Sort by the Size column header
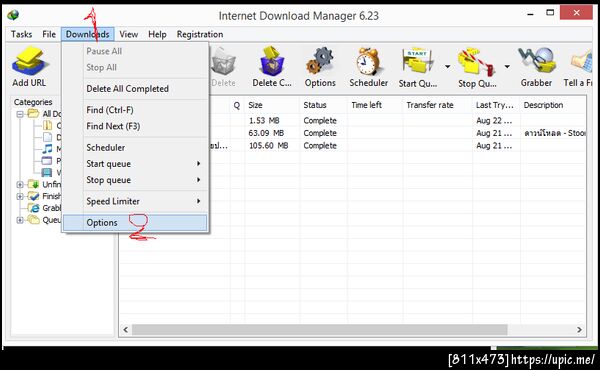Viewport: 600px width, 370px height. point(272,105)
